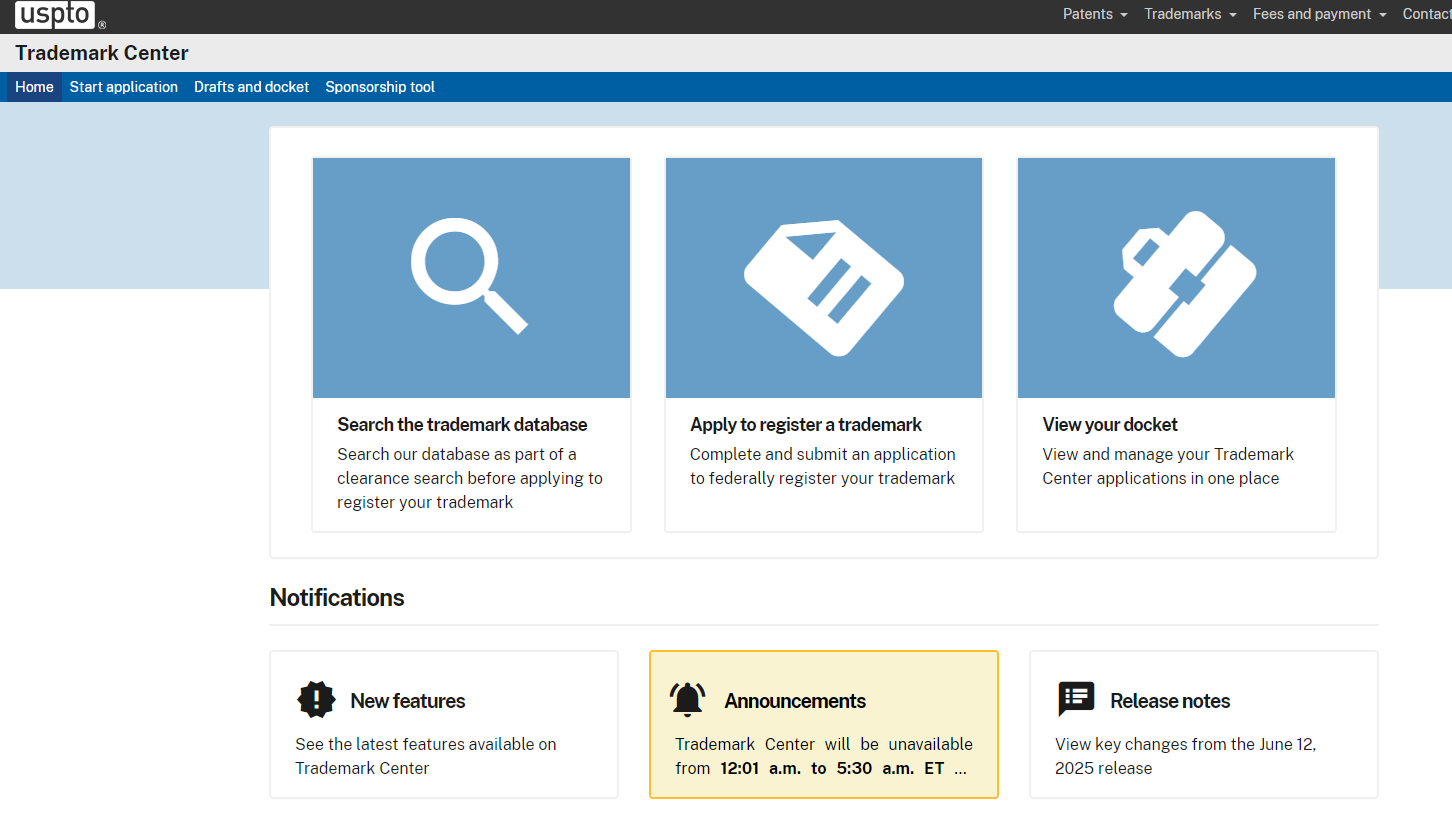Open Drafts and docket tab
The height and width of the screenshot is (820, 1452).
(x=252, y=87)
